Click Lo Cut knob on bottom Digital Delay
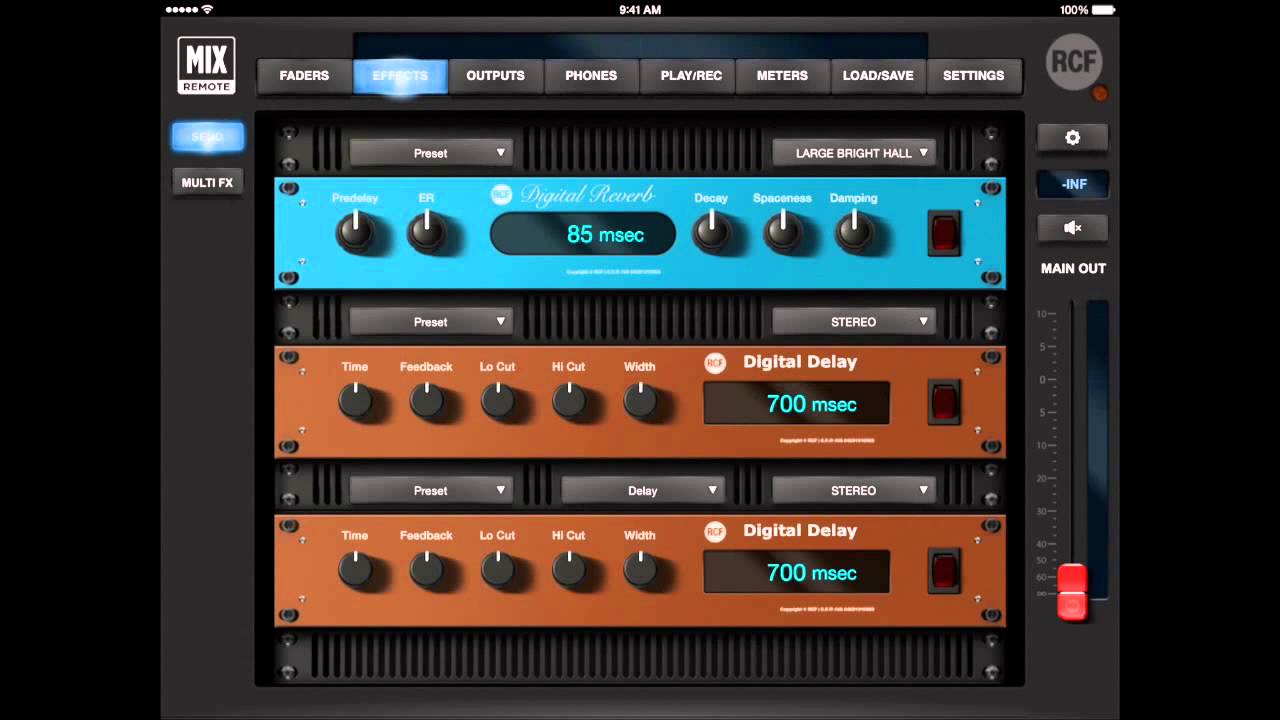The width and height of the screenshot is (1280, 720). [497, 570]
